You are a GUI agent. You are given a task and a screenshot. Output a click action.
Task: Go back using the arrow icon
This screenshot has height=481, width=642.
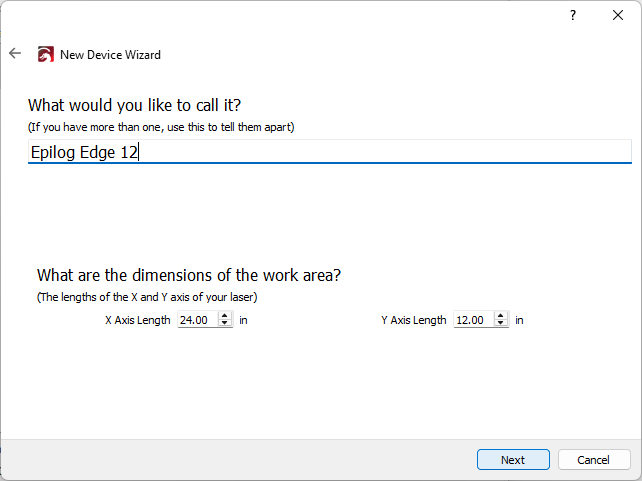tap(15, 54)
